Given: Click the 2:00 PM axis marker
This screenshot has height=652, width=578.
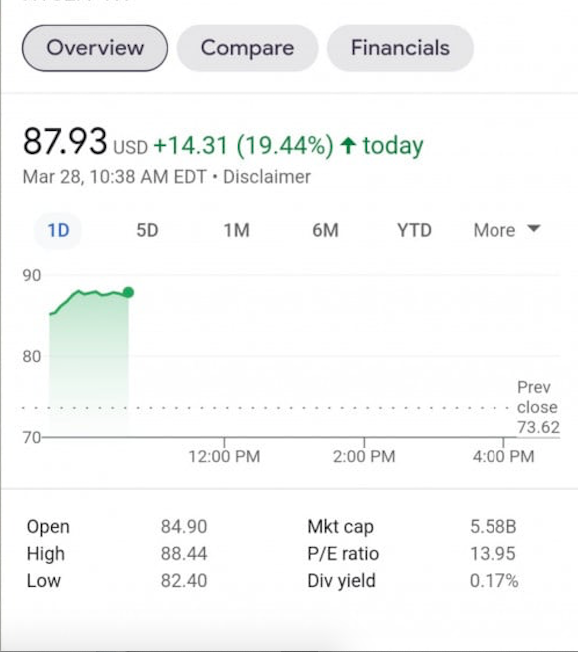Looking at the screenshot, I should [364, 456].
